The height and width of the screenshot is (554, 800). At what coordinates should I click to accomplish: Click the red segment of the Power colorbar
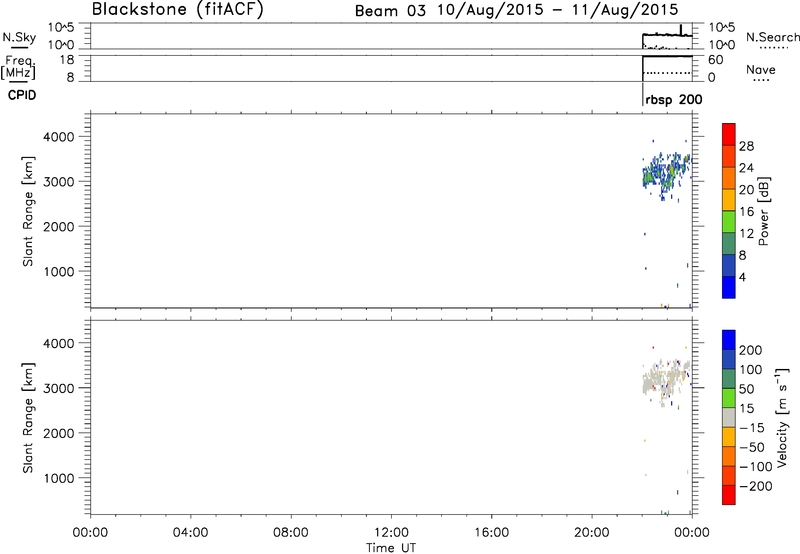729,134
